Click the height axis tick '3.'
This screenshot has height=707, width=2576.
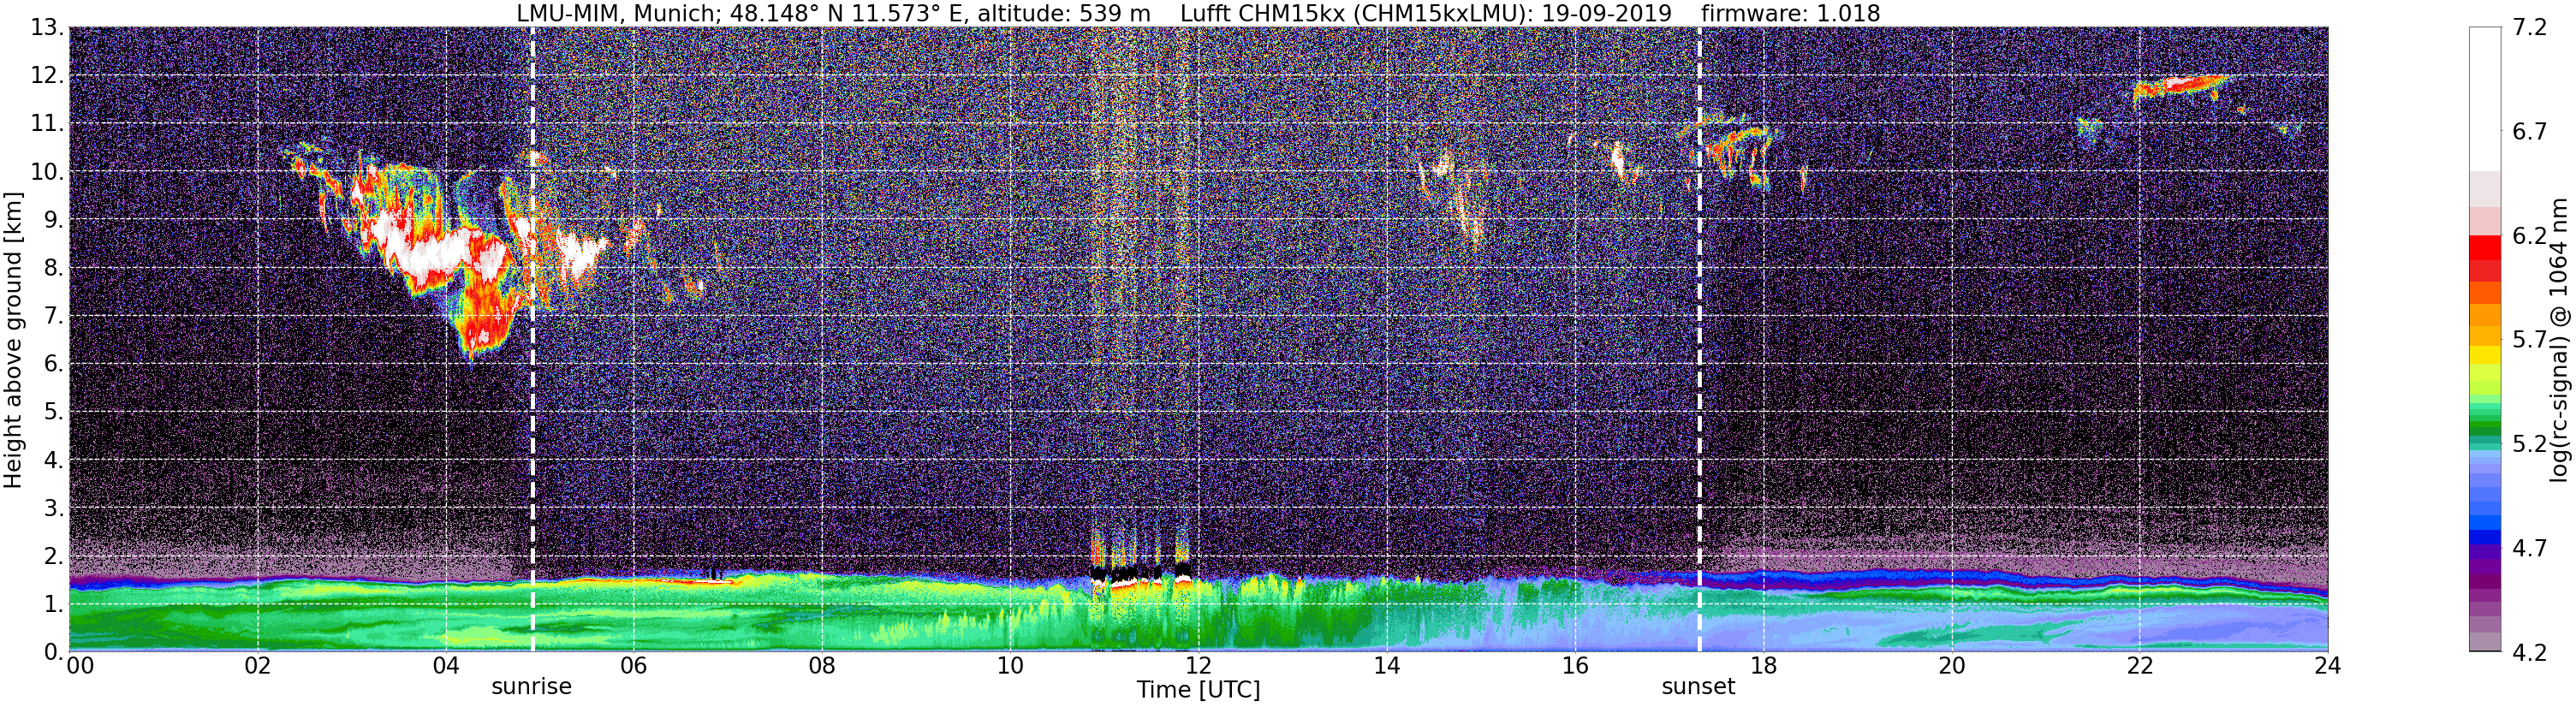pos(54,508)
